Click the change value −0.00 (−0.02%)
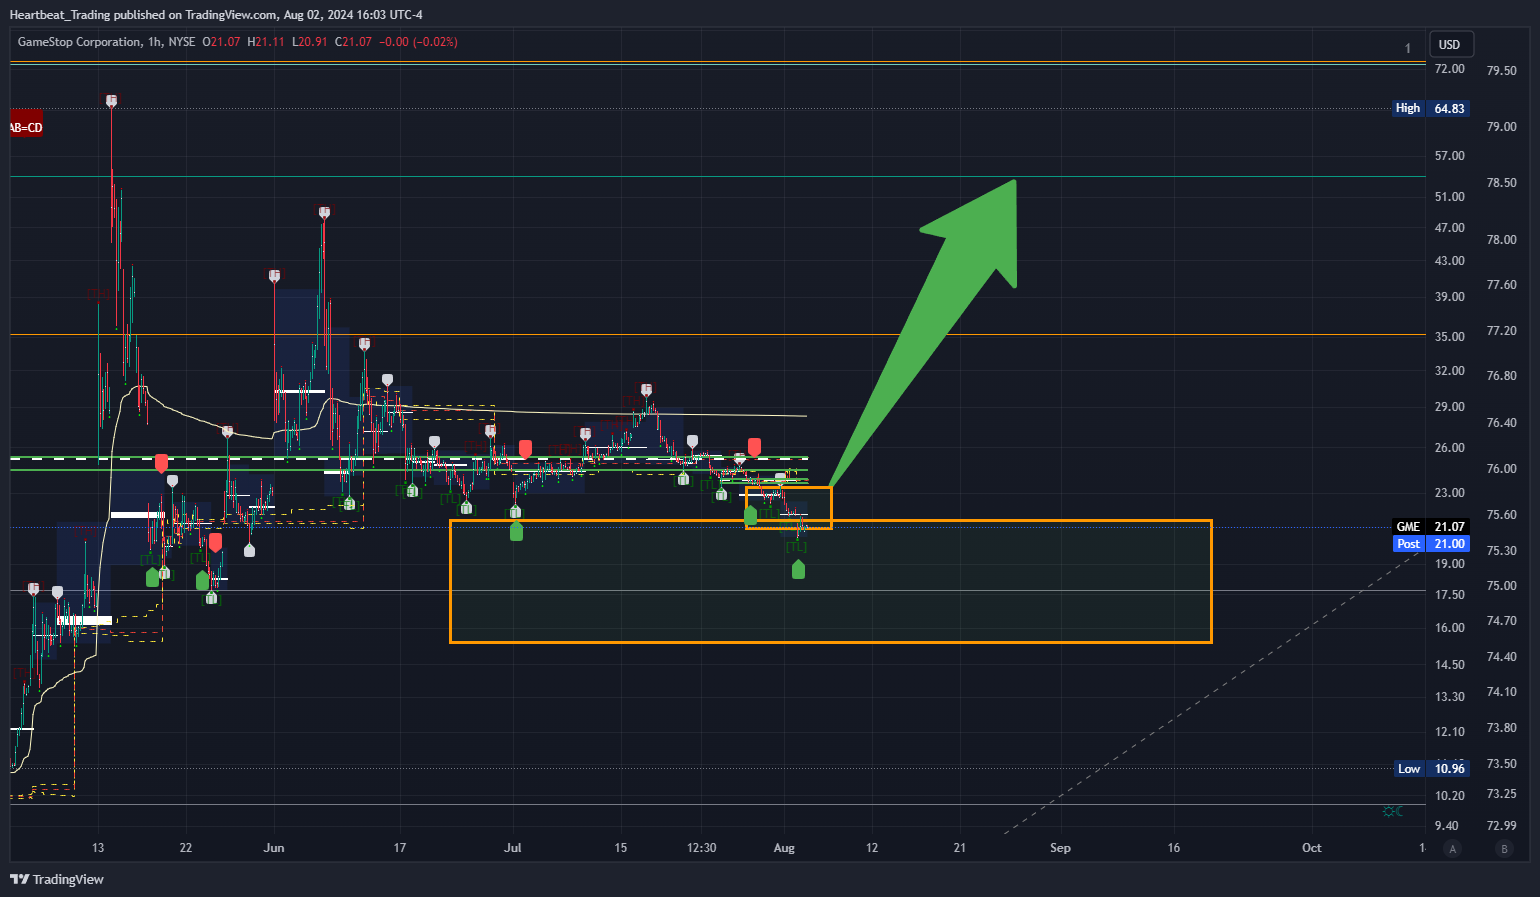Viewport: 1540px width, 897px height. 418,42
